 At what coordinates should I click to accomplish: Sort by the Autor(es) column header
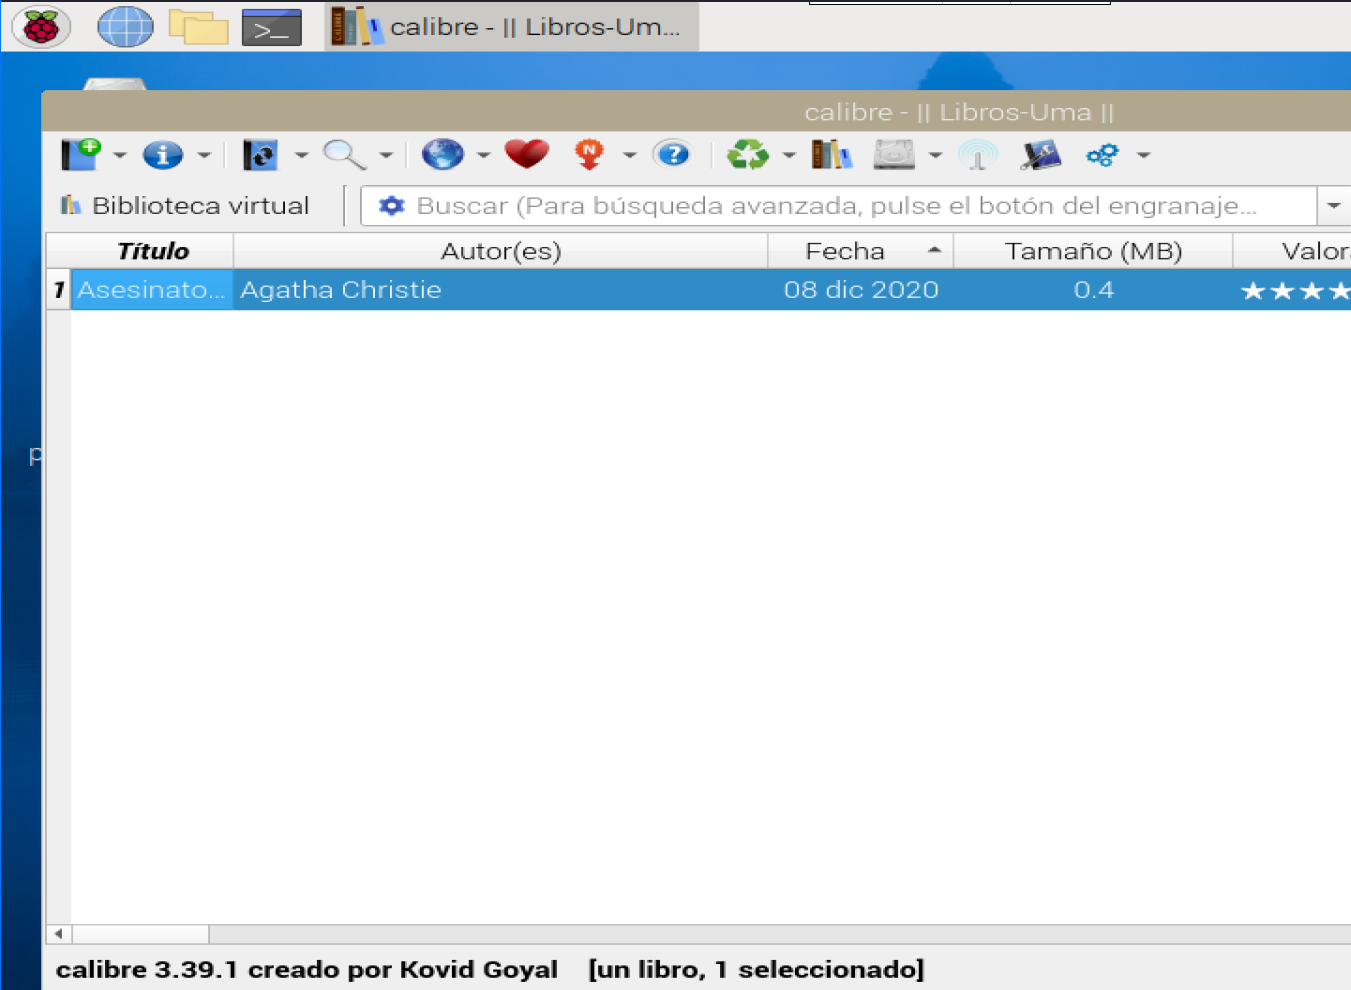tap(501, 251)
